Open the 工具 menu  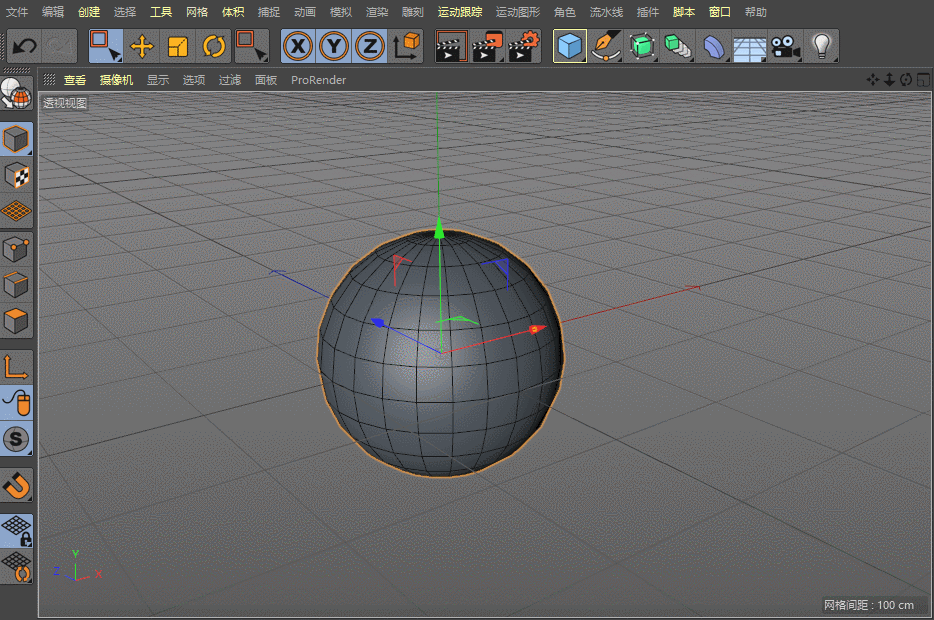pyautogui.click(x=161, y=12)
